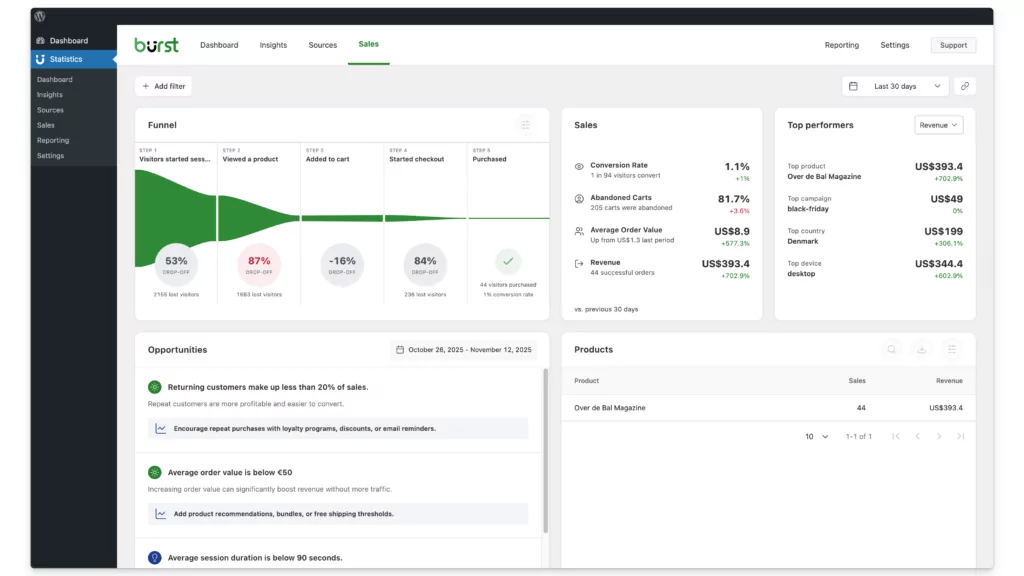Click the Add filter button
Image resolution: width=1024 pixels, height=576 pixels.
(x=163, y=86)
